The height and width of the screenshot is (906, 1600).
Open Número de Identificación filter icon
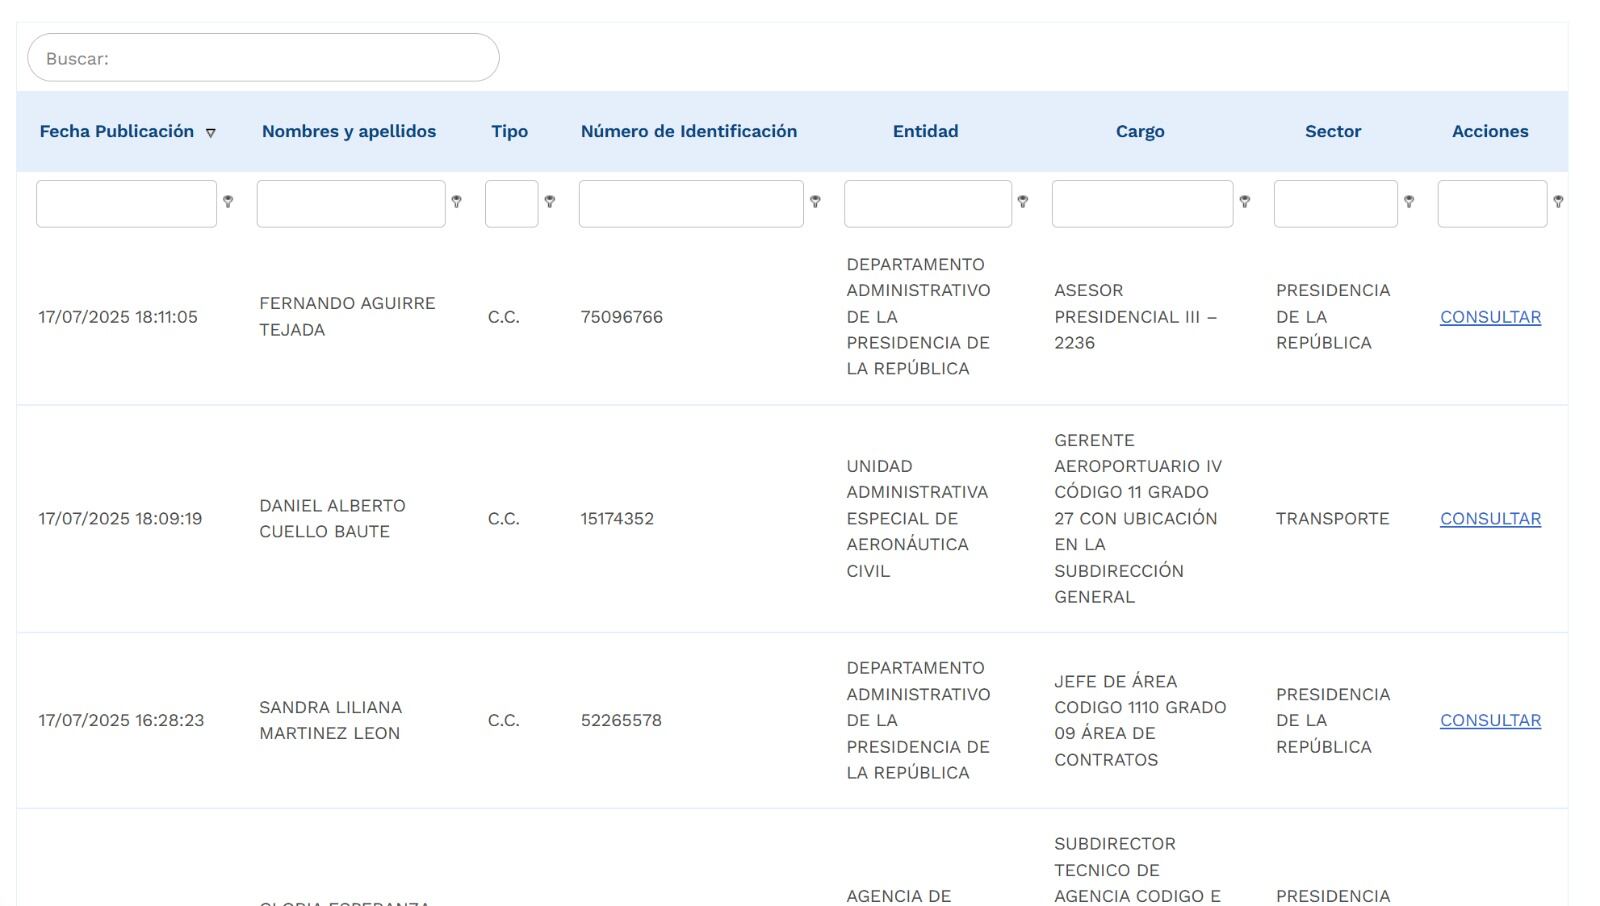pyautogui.click(x=816, y=202)
